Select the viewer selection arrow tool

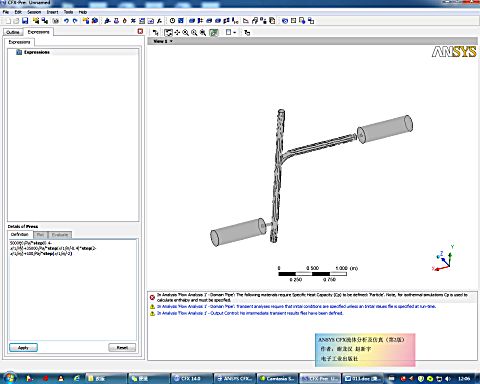click(x=155, y=32)
